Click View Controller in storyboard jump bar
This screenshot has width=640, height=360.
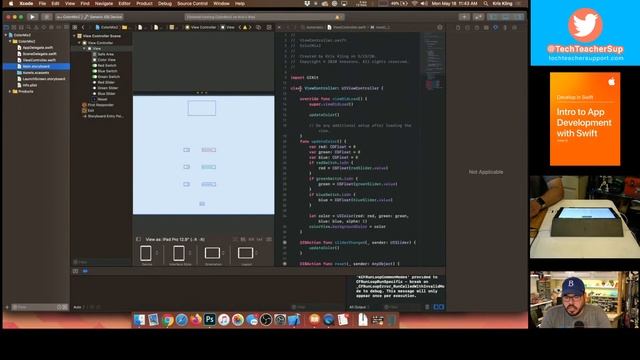pyautogui.click(x=200, y=27)
